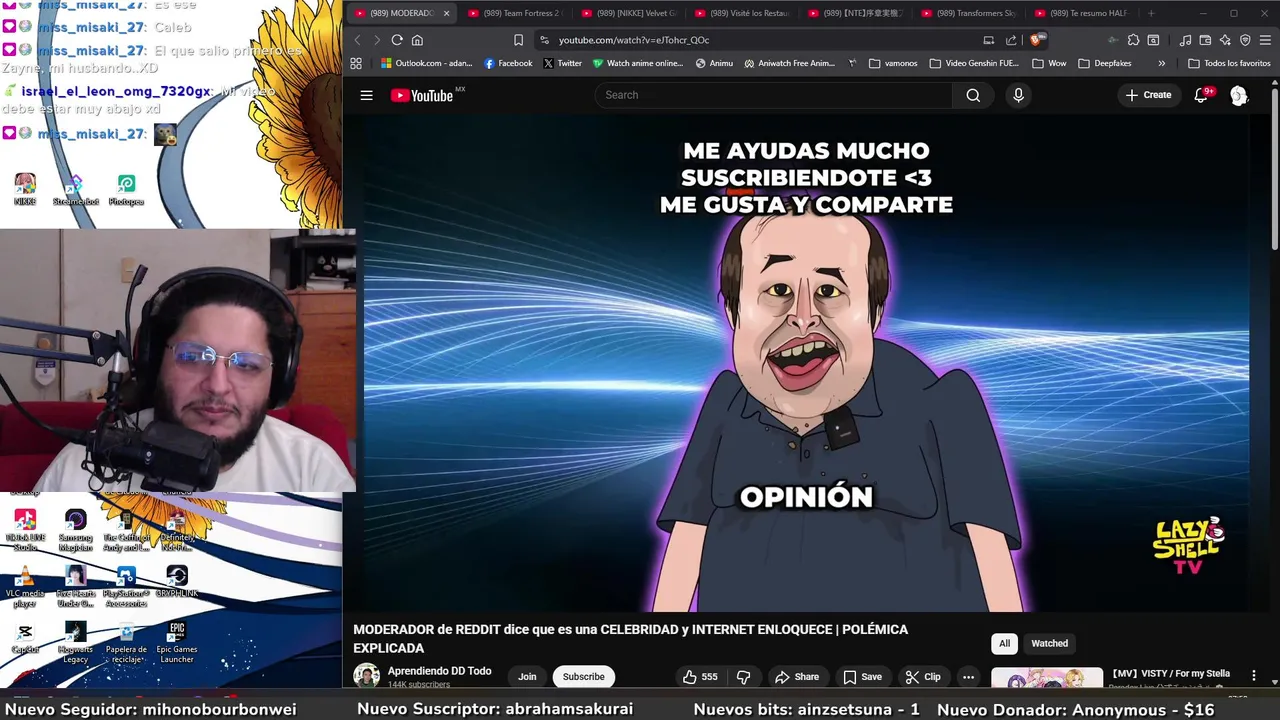Subscribe to Aprendiendo DD Todo
This screenshot has height=720, width=1280.
pyautogui.click(x=583, y=677)
